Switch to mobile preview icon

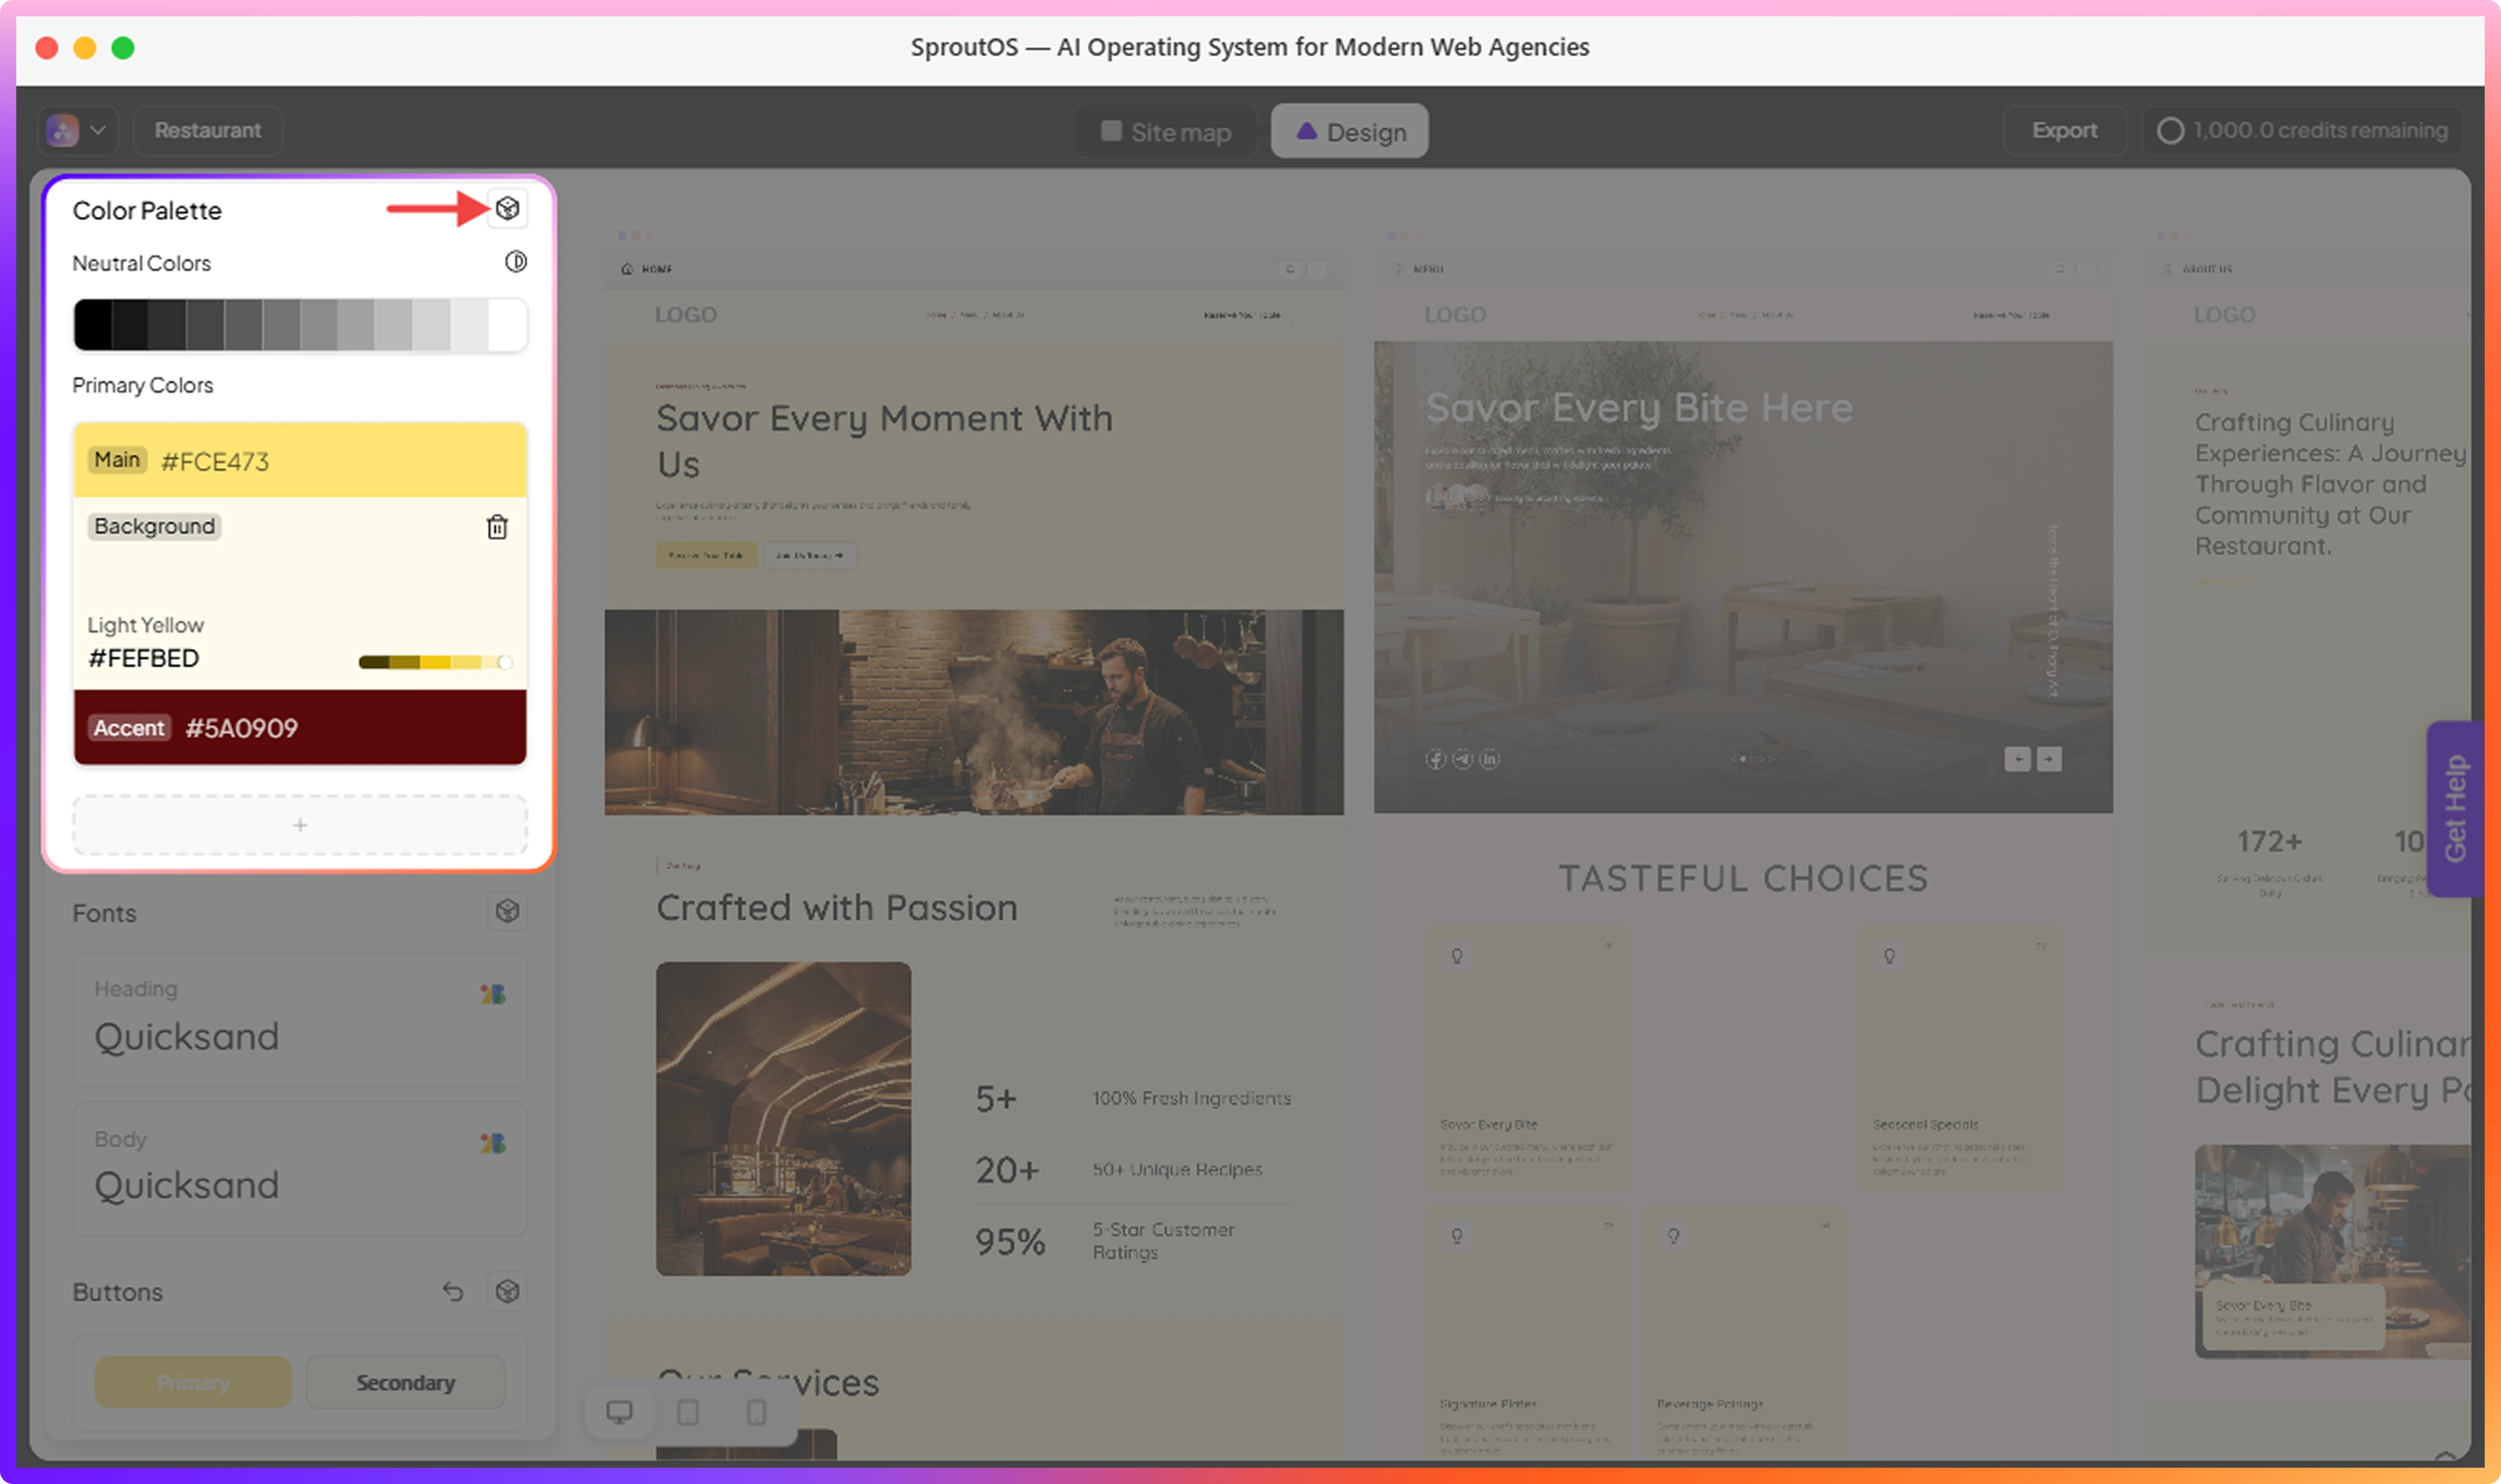(x=757, y=1412)
